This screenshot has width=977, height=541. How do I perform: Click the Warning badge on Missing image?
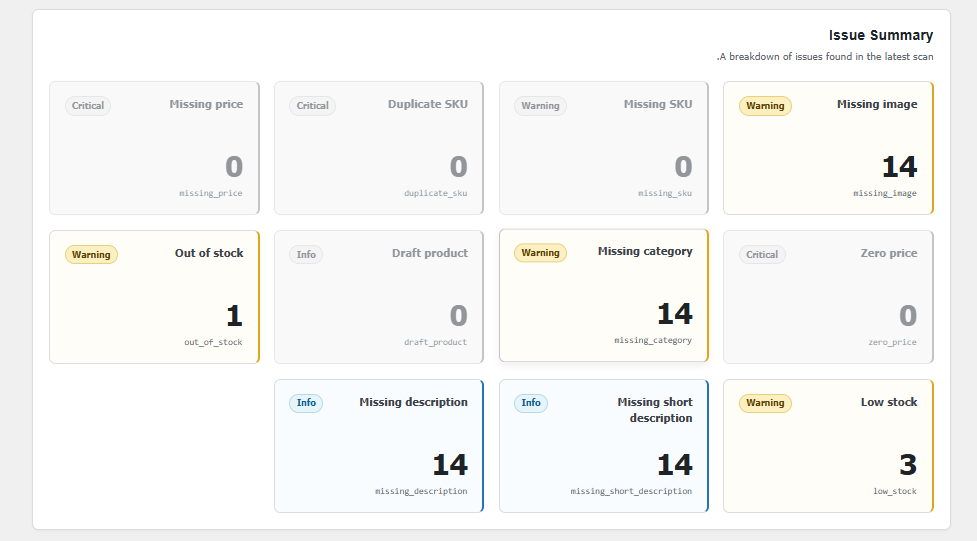click(765, 106)
